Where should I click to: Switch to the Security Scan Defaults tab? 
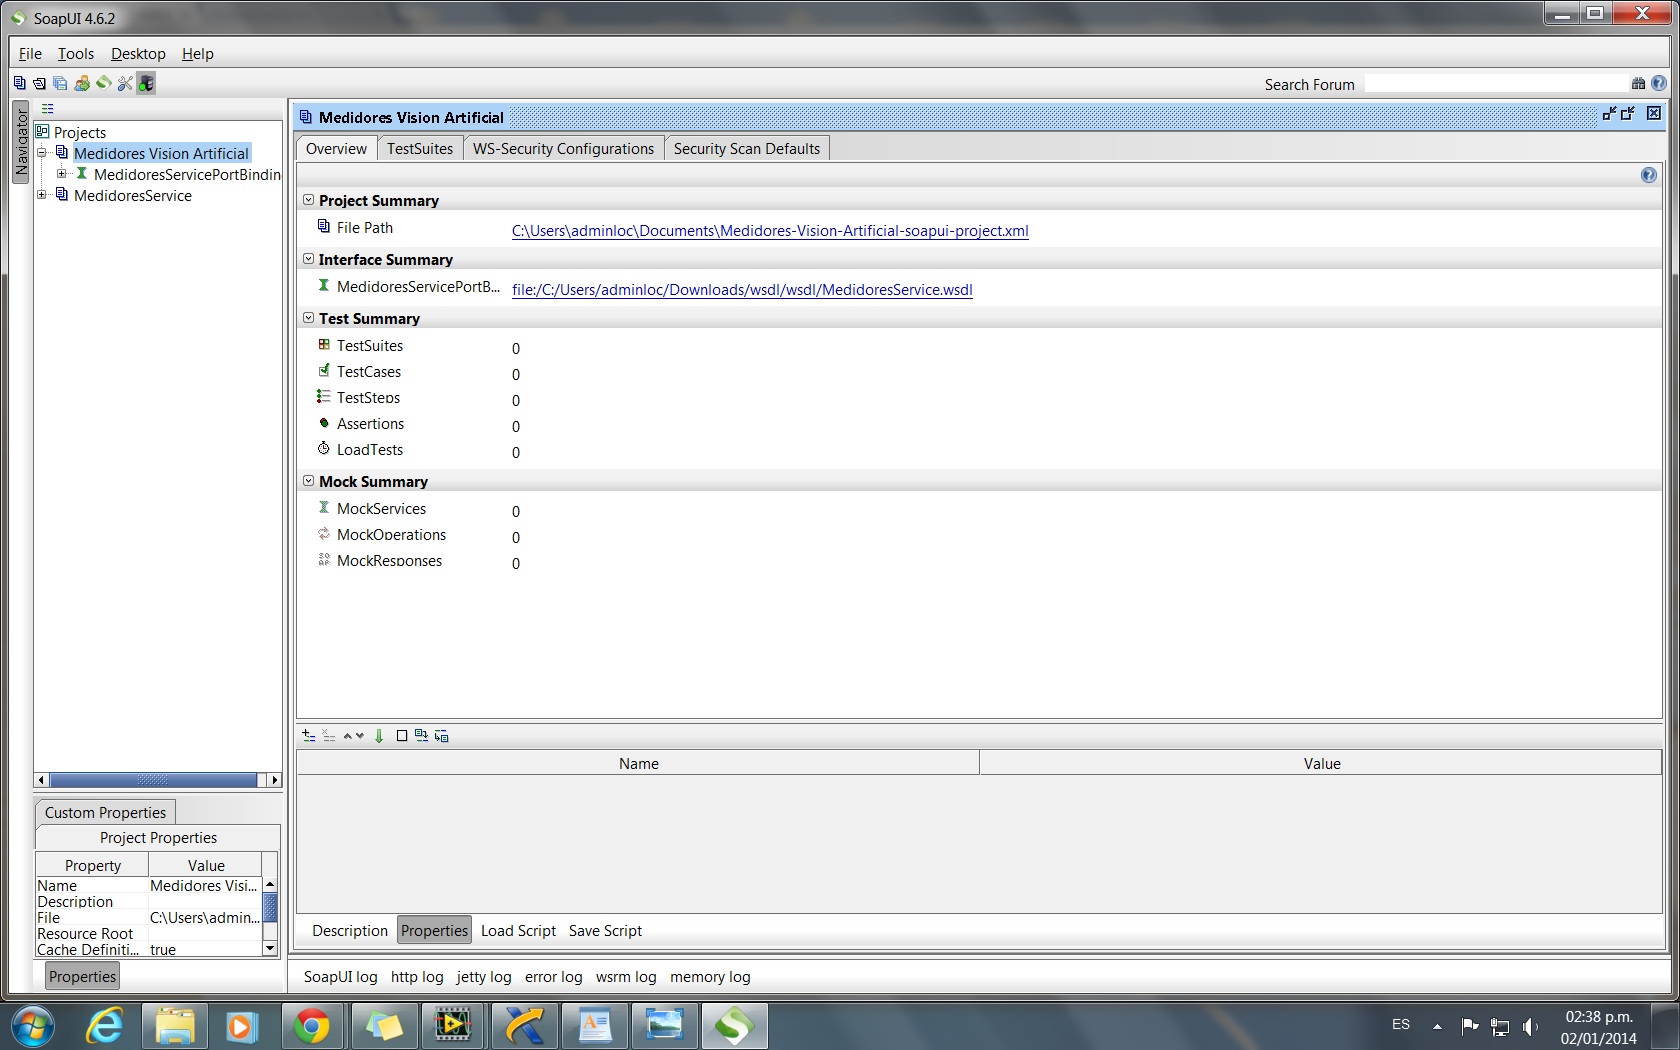[x=747, y=148]
